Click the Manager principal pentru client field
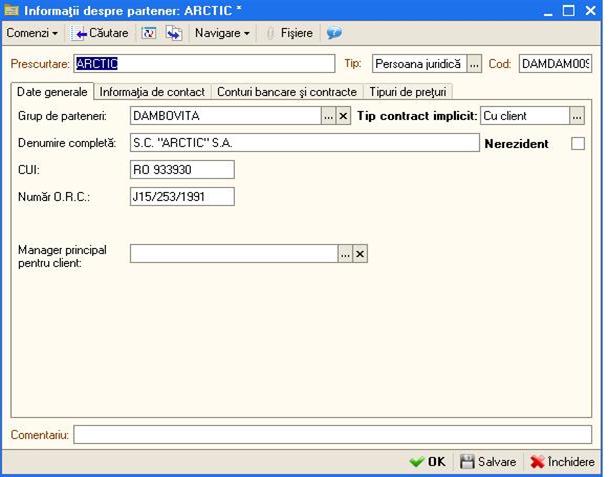 [234, 253]
